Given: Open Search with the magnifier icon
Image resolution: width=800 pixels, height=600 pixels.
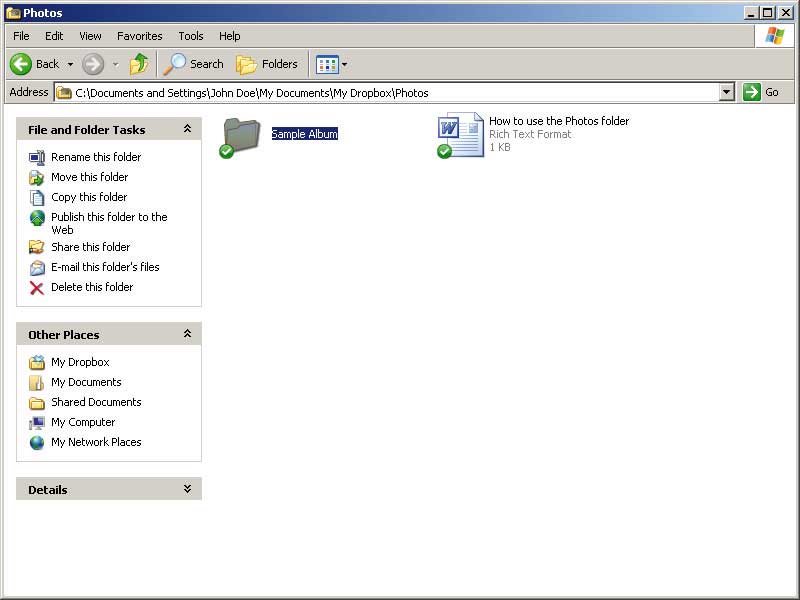Looking at the screenshot, I should click(174, 64).
